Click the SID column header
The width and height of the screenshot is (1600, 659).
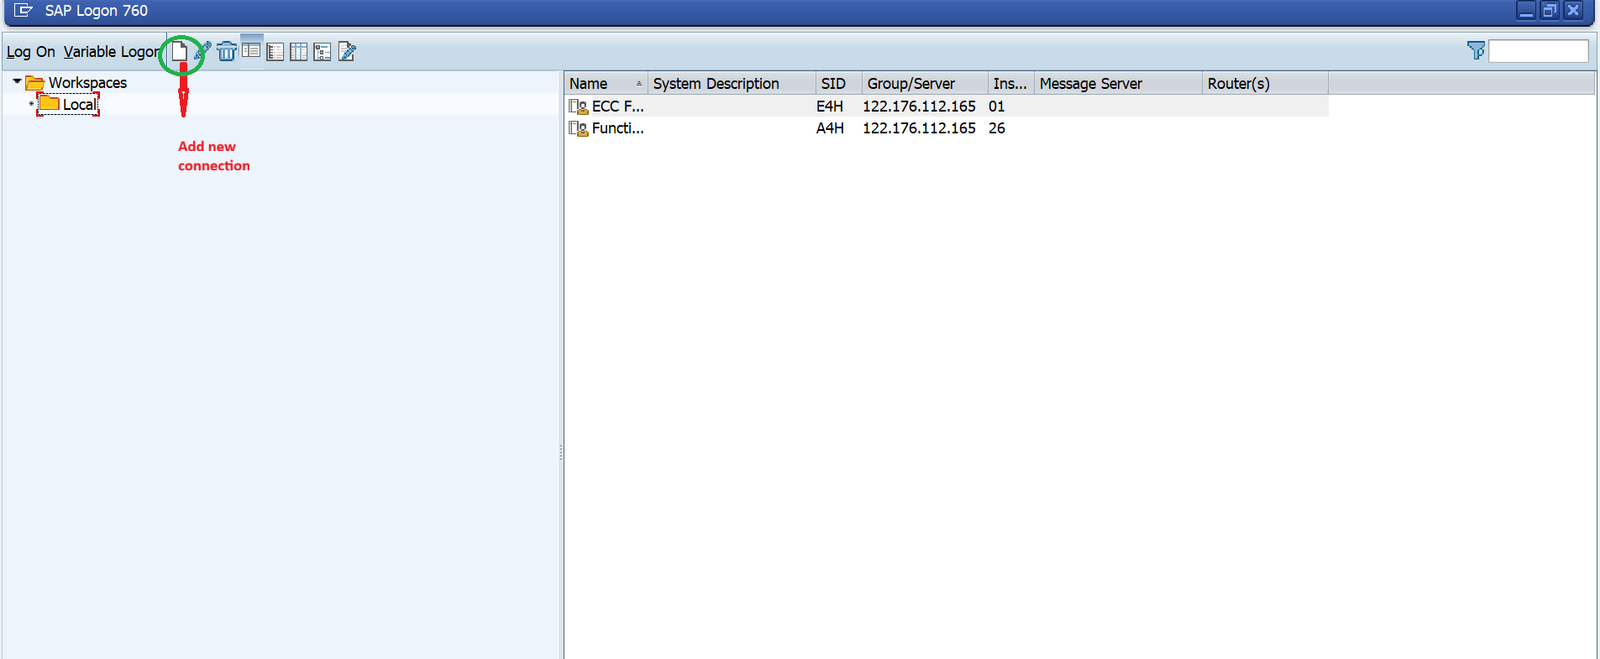click(833, 84)
